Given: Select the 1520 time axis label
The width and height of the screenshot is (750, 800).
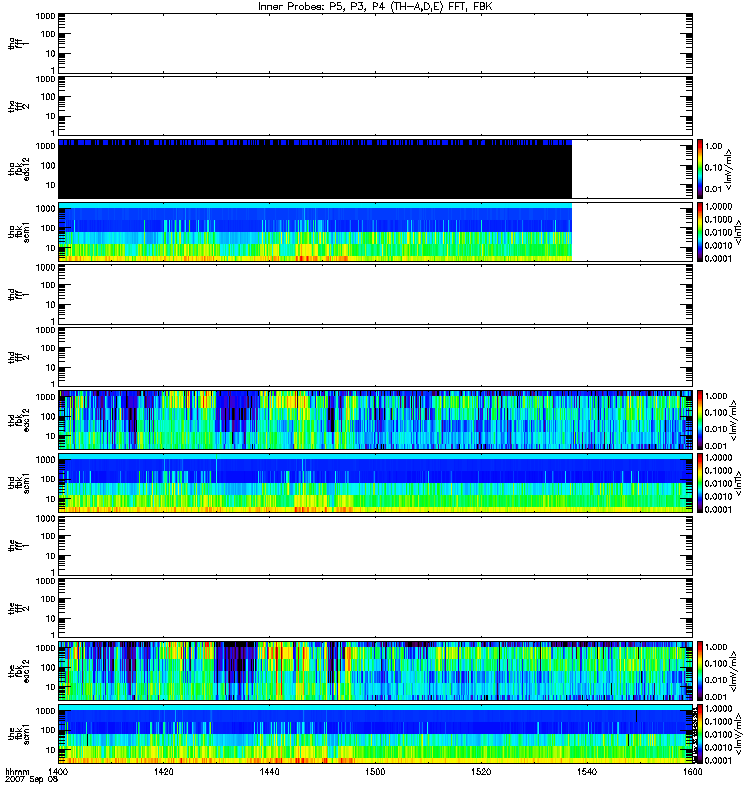Looking at the screenshot, I should pyautogui.click(x=481, y=771).
